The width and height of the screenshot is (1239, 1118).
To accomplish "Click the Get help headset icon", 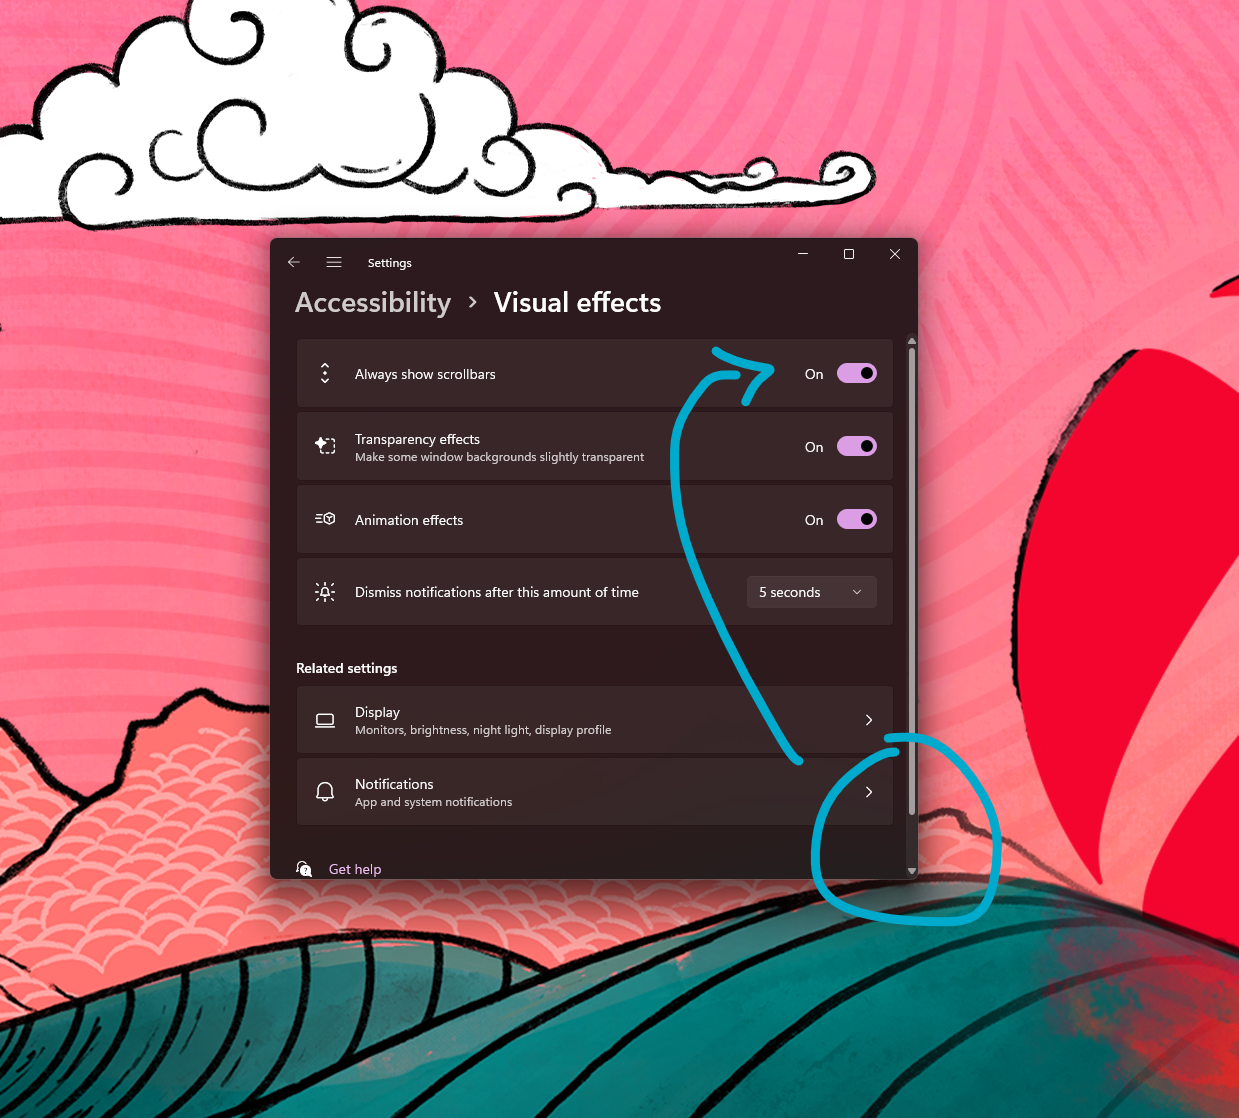I will coord(304,869).
